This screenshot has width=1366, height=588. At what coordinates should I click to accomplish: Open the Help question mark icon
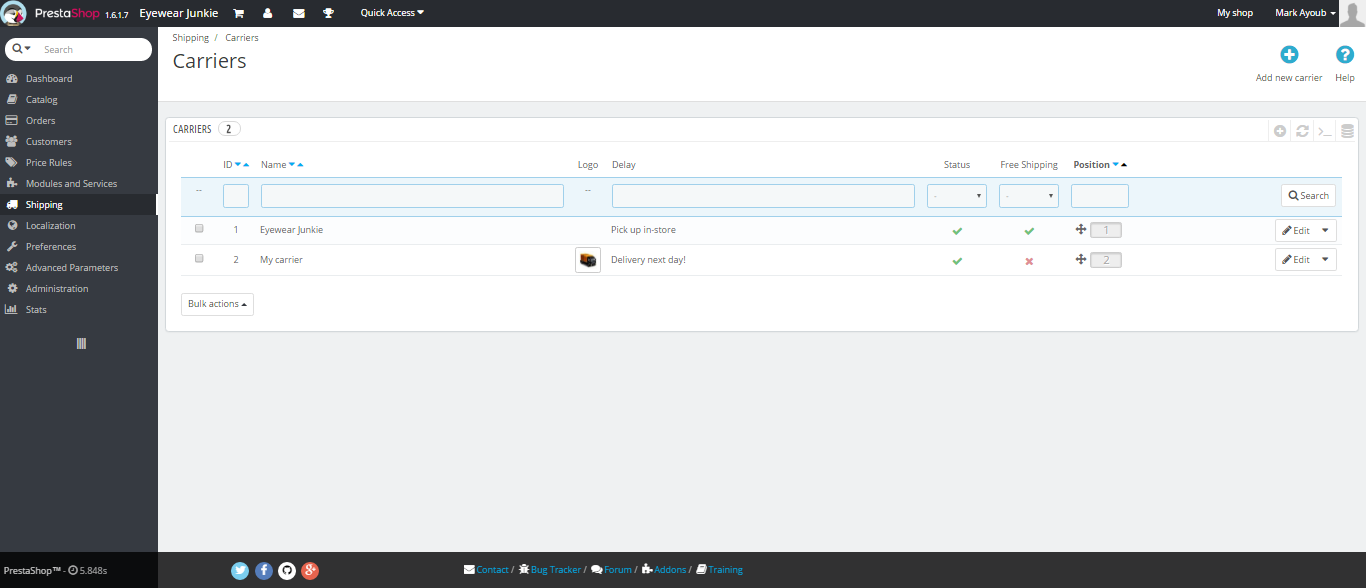[1345, 56]
